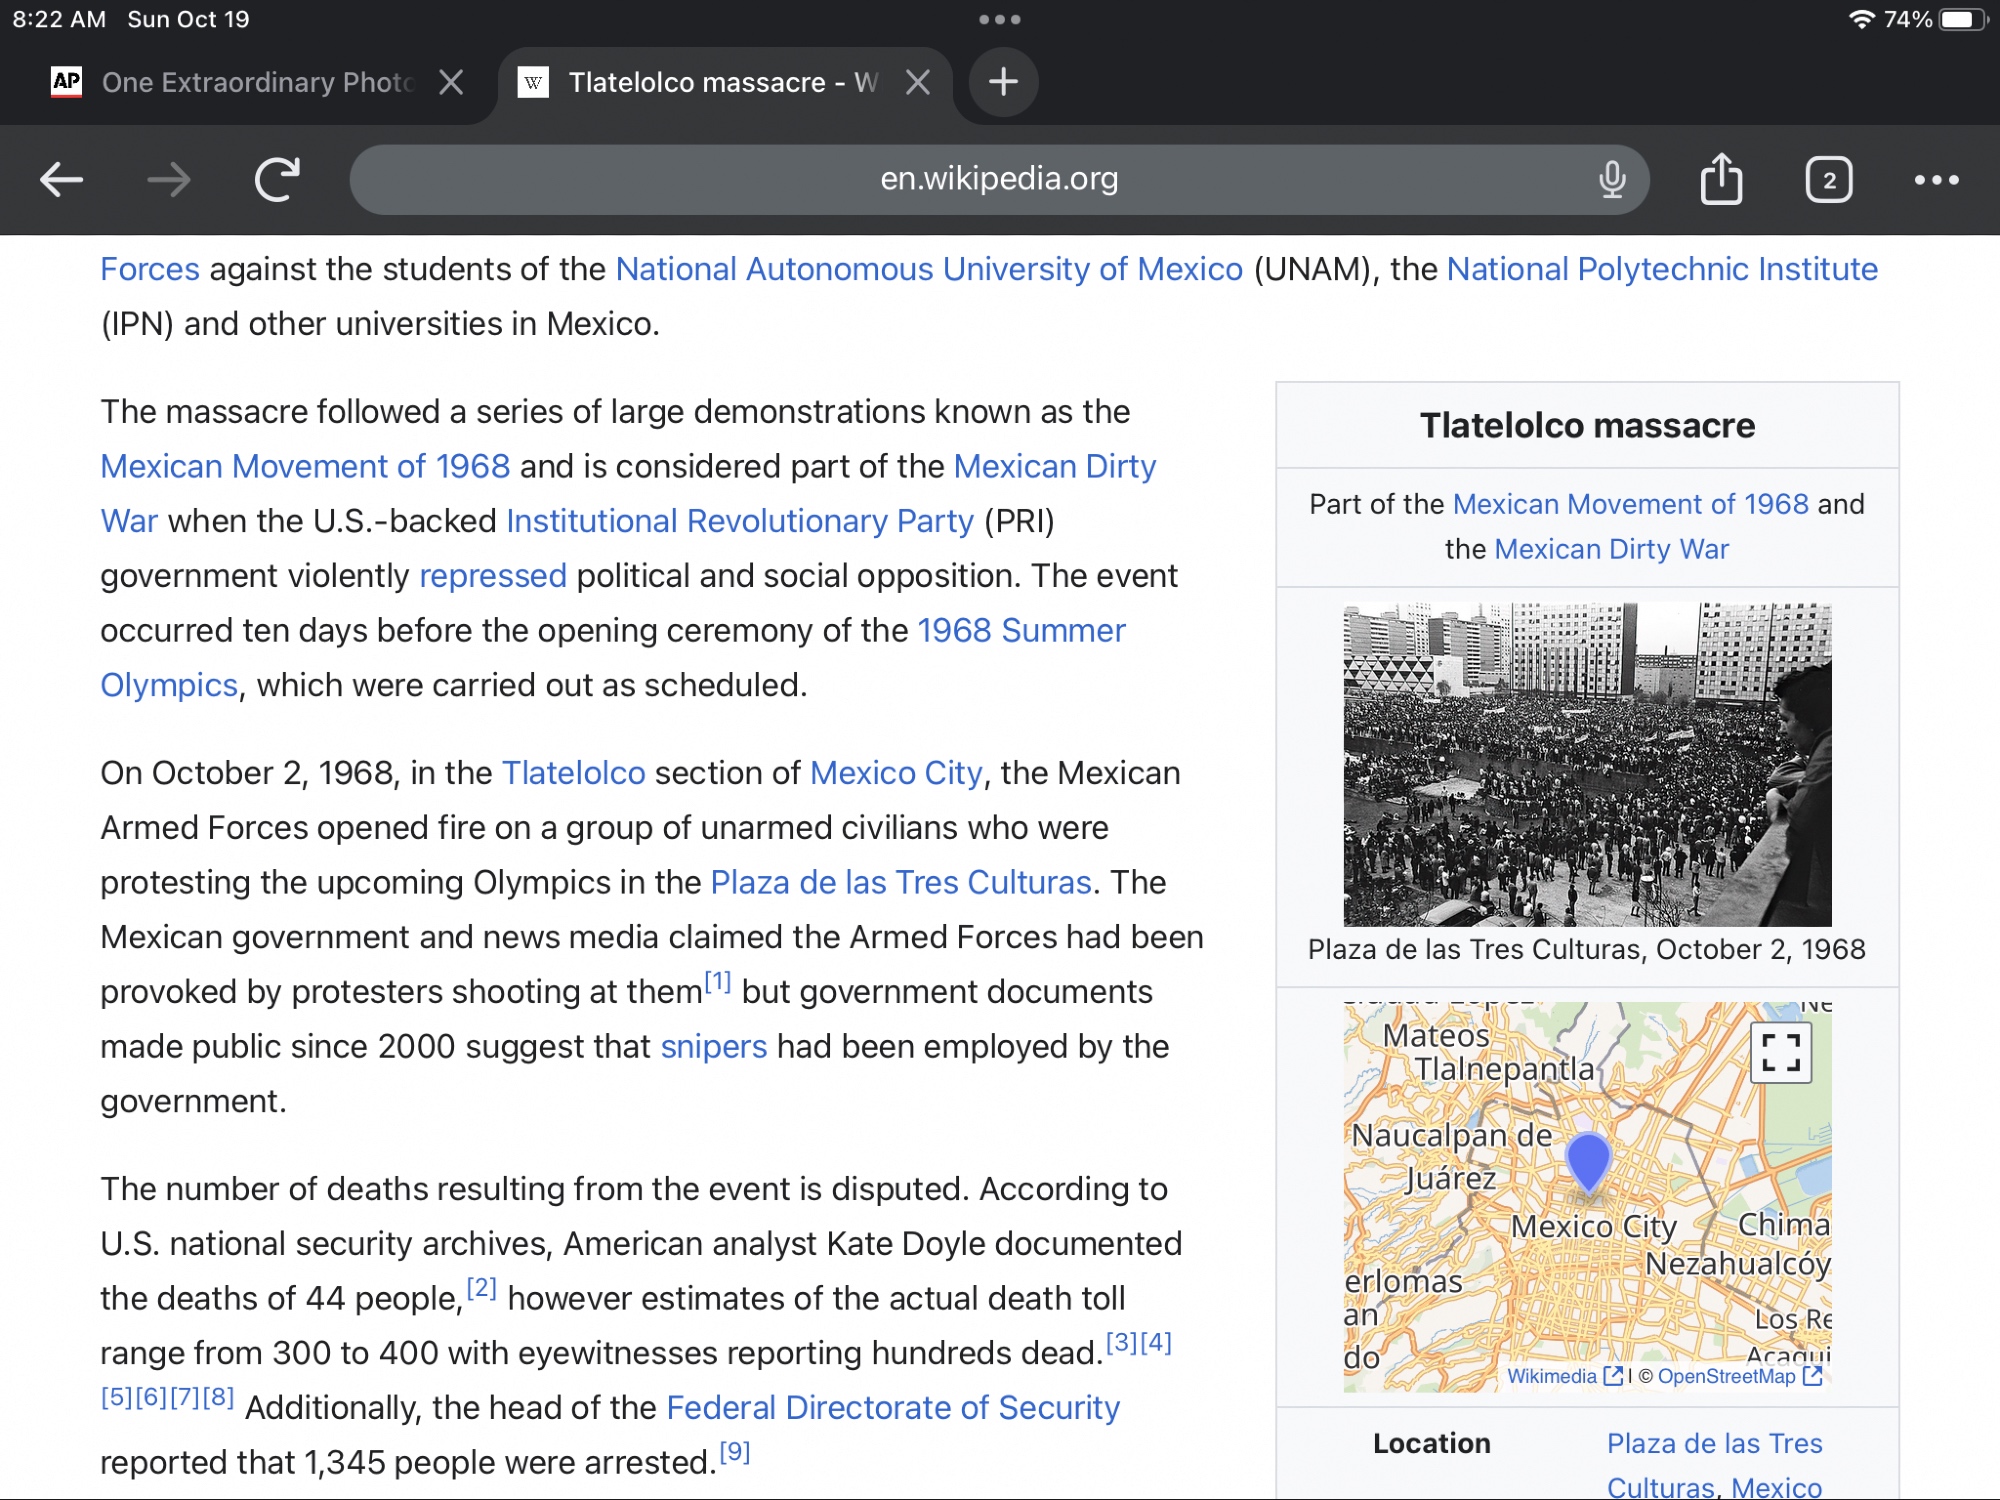Tap the multitasking three dots at top

(x=999, y=20)
